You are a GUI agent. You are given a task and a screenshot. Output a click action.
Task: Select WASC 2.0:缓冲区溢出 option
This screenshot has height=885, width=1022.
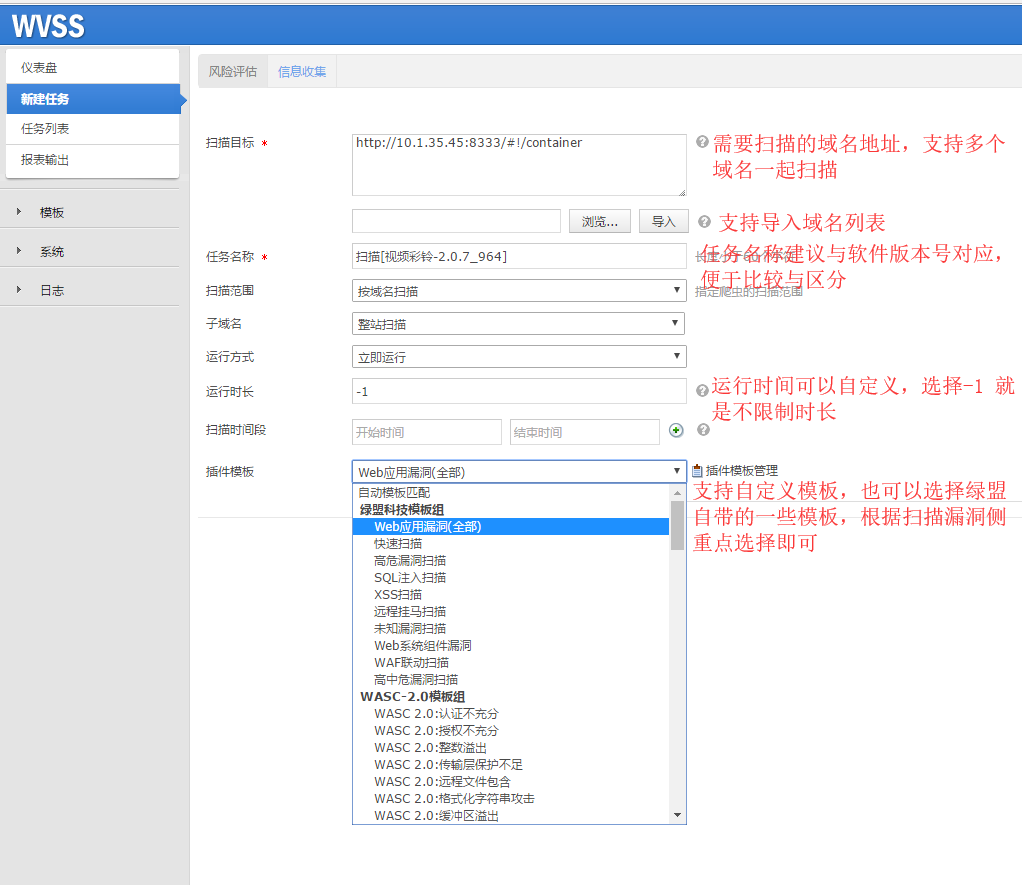coord(511,815)
